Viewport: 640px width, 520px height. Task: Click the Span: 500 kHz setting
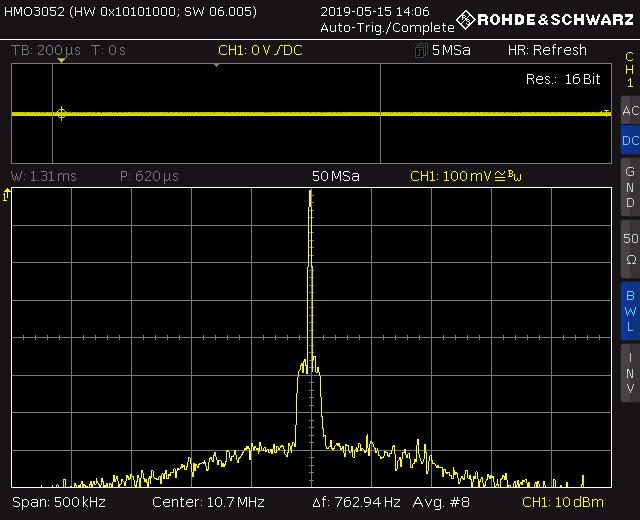pyautogui.click(x=58, y=501)
